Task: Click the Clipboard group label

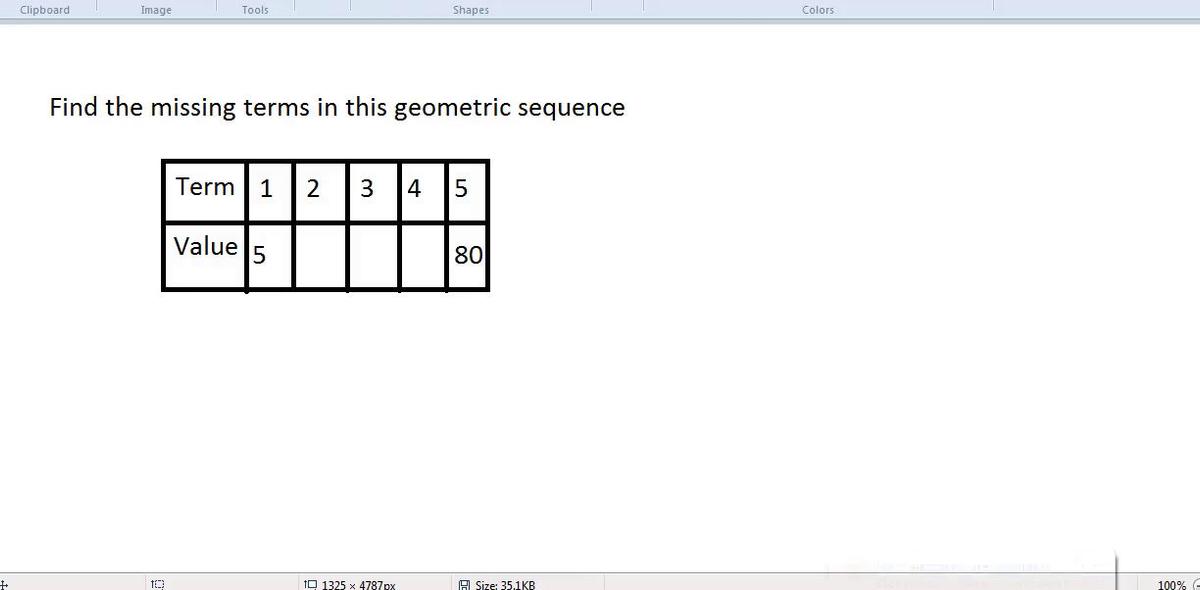Action: point(45,10)
